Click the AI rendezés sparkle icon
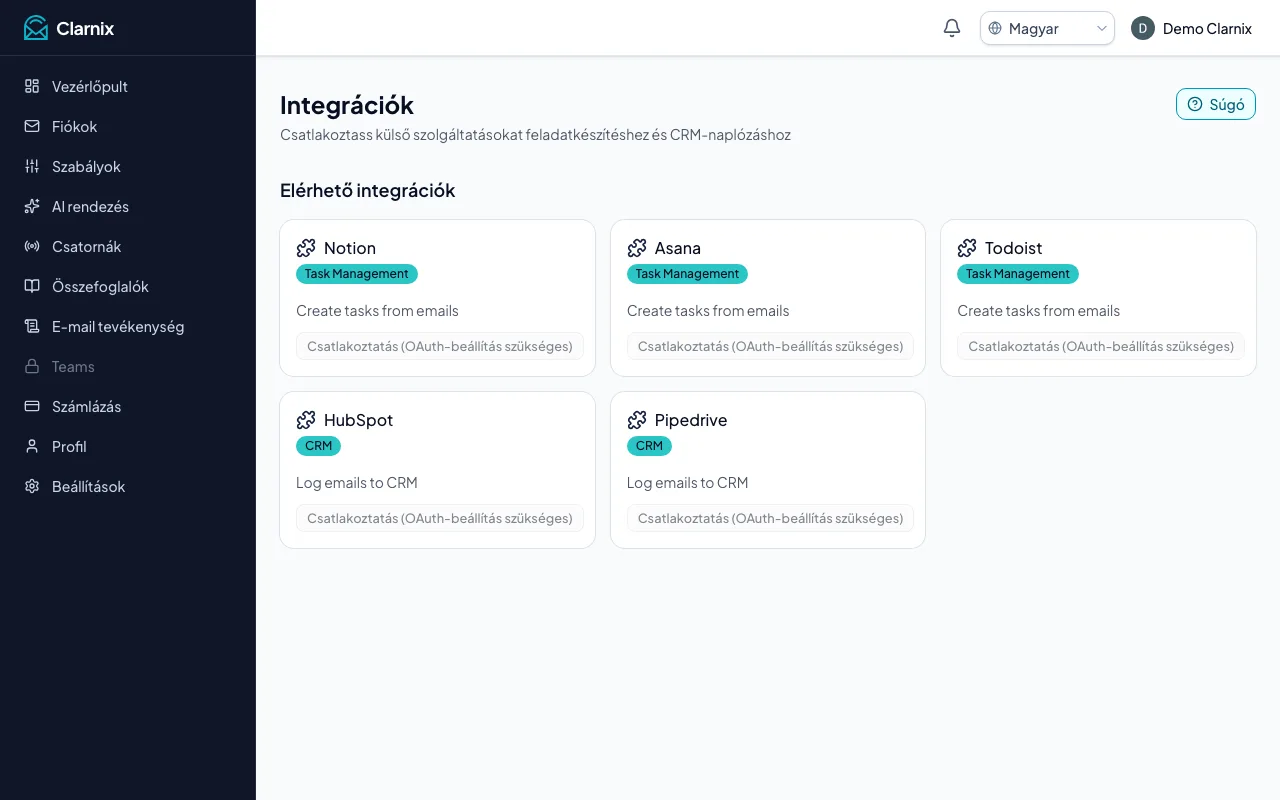 click(32, 206)
